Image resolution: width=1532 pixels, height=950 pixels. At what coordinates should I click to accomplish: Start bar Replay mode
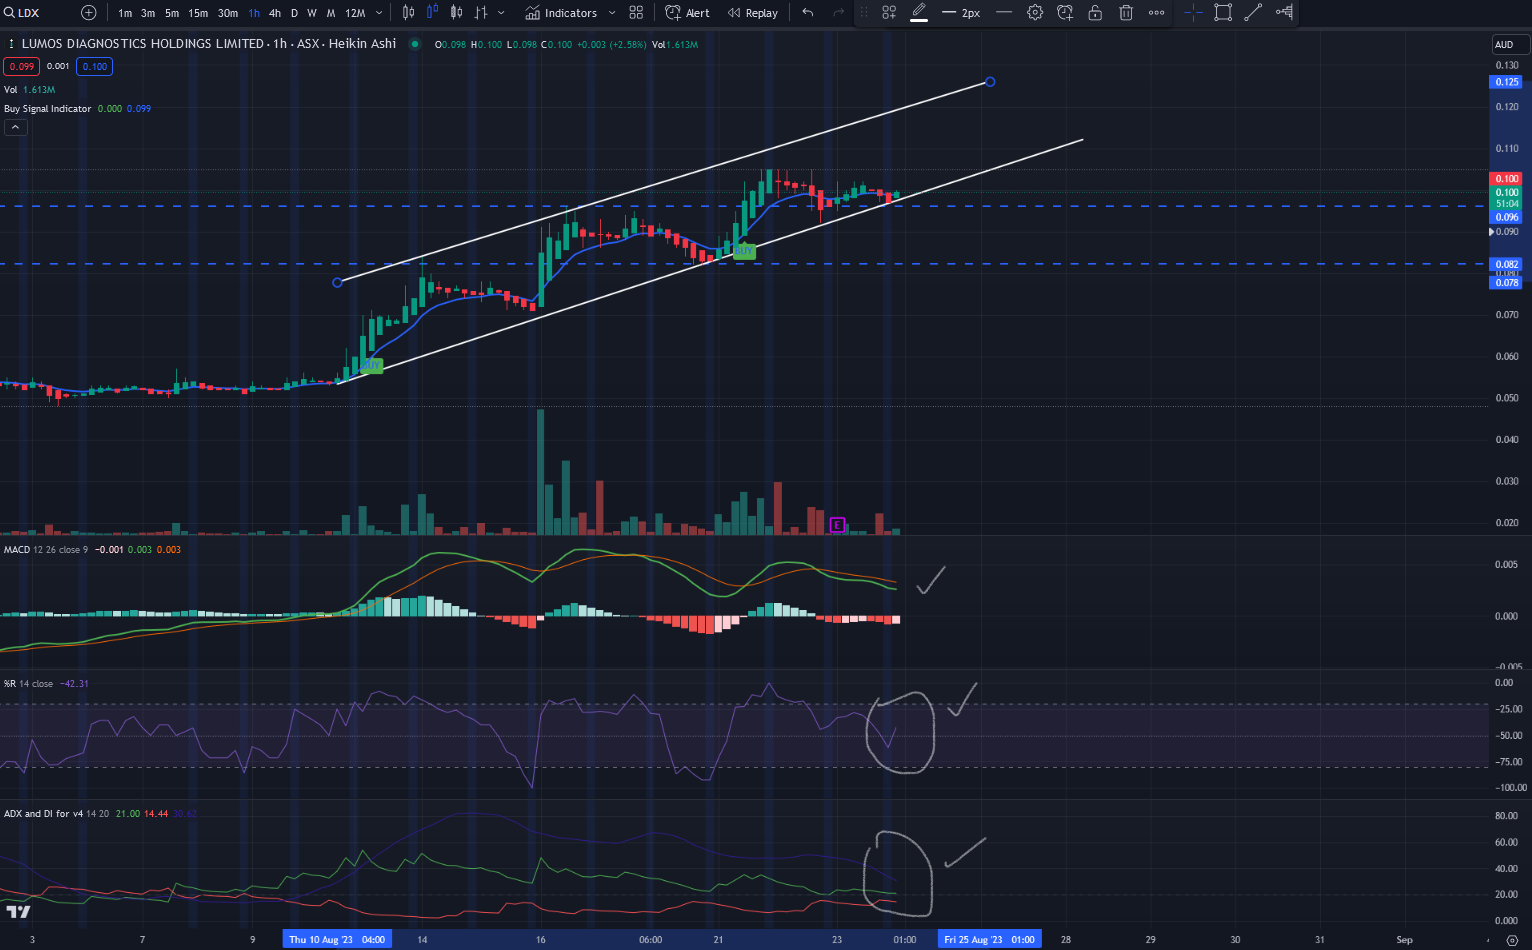(753, 13)
